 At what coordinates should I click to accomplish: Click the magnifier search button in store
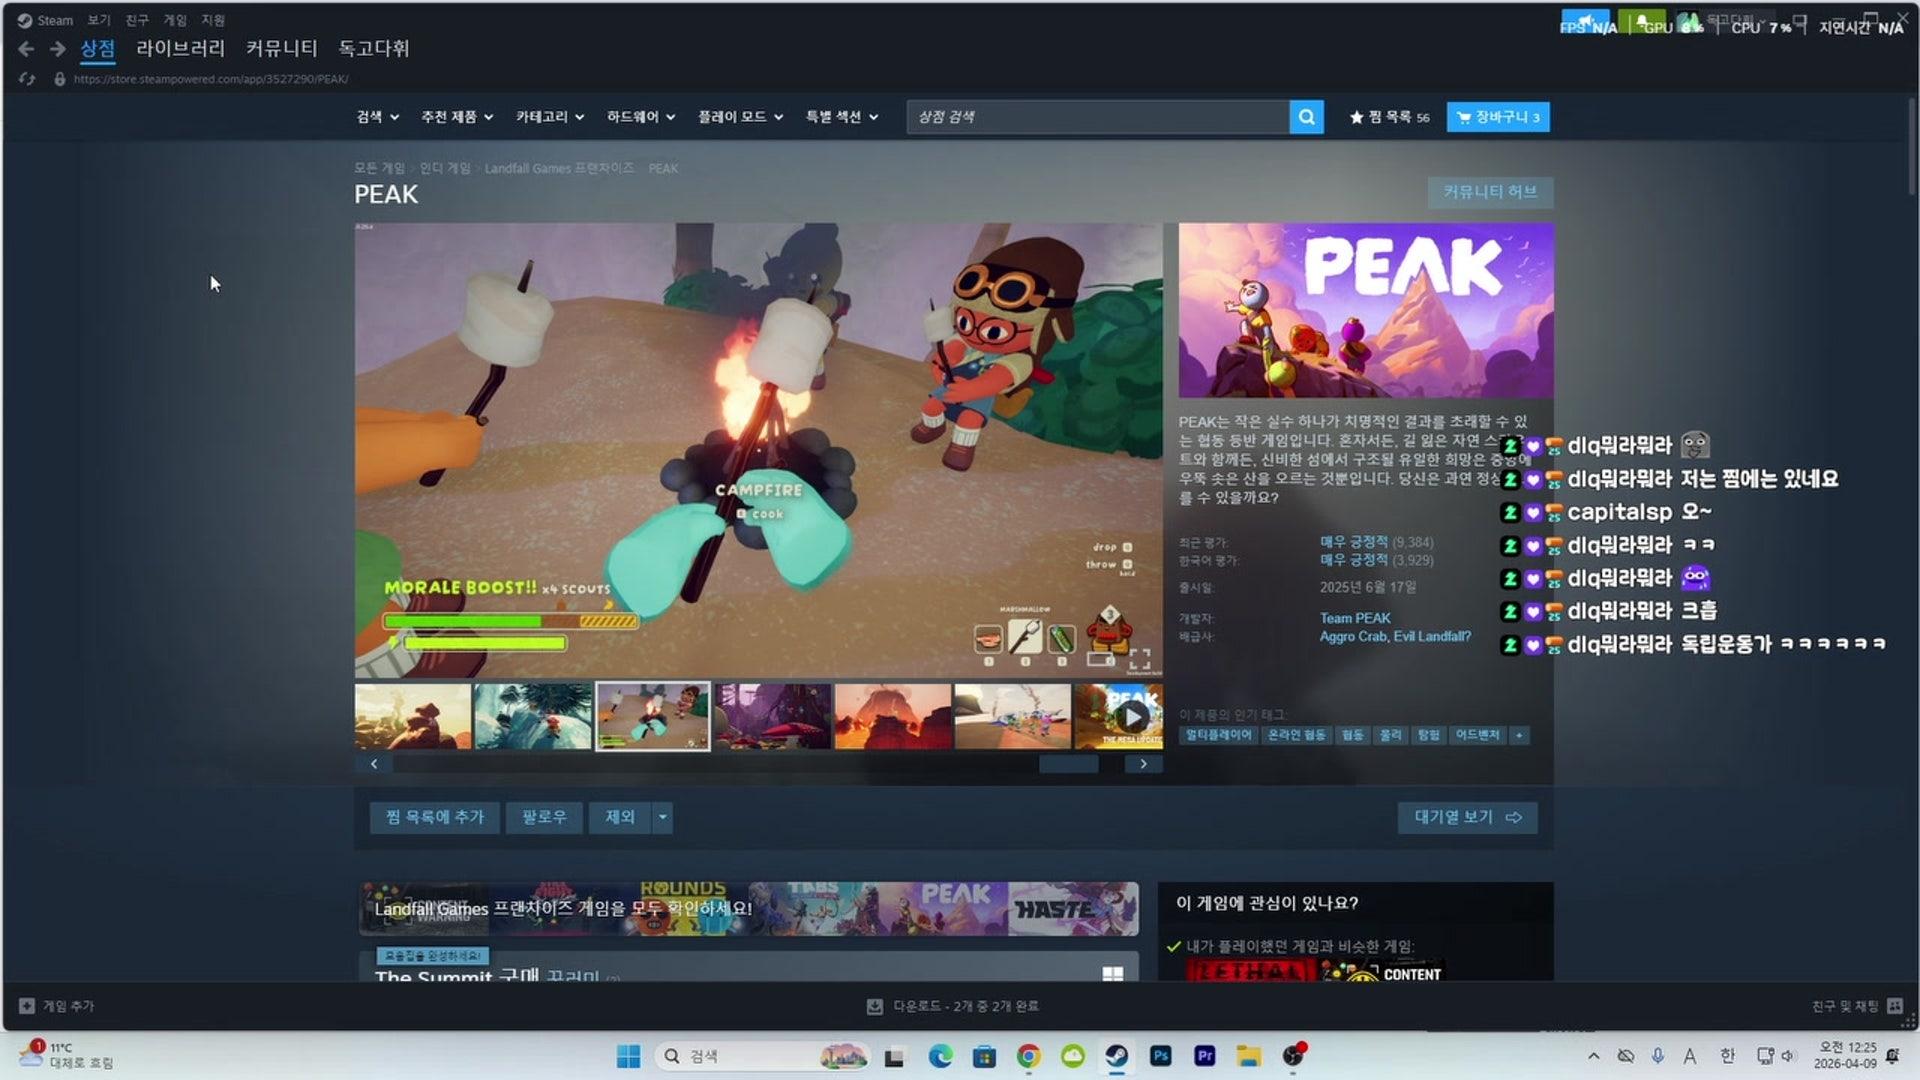coord(1306,117)
